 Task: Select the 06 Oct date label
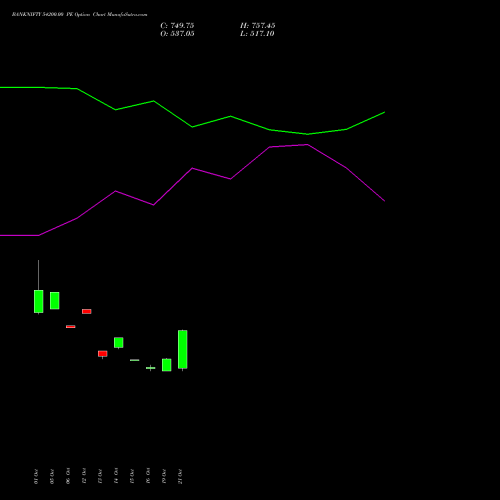pyautogui.click(x=68, y=476)
